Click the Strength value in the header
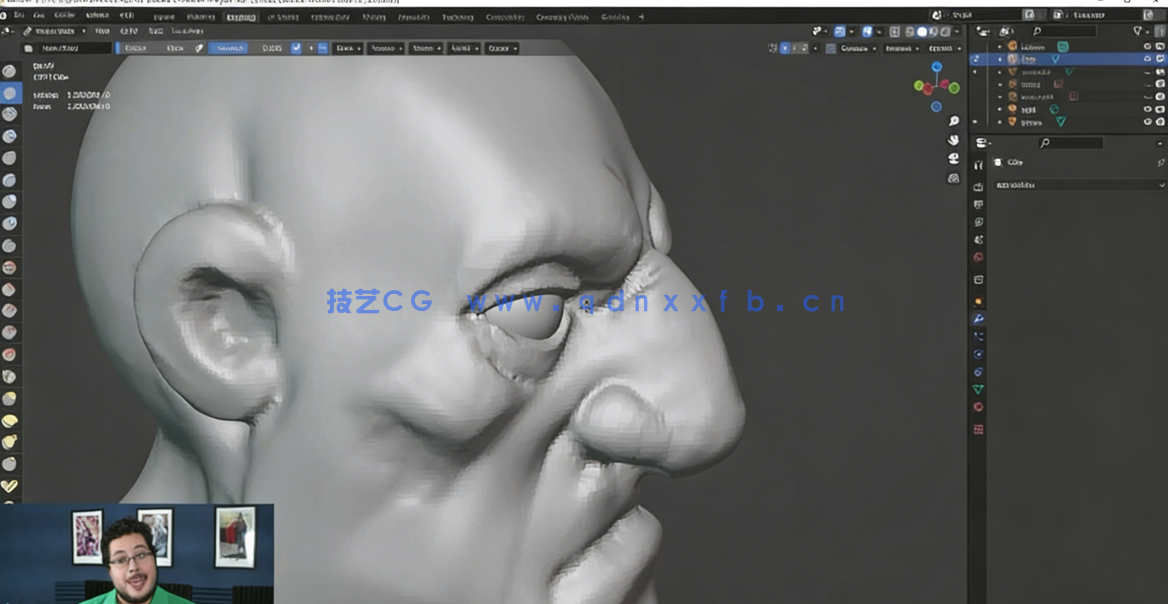1168x604 pixels. [273, 48]
